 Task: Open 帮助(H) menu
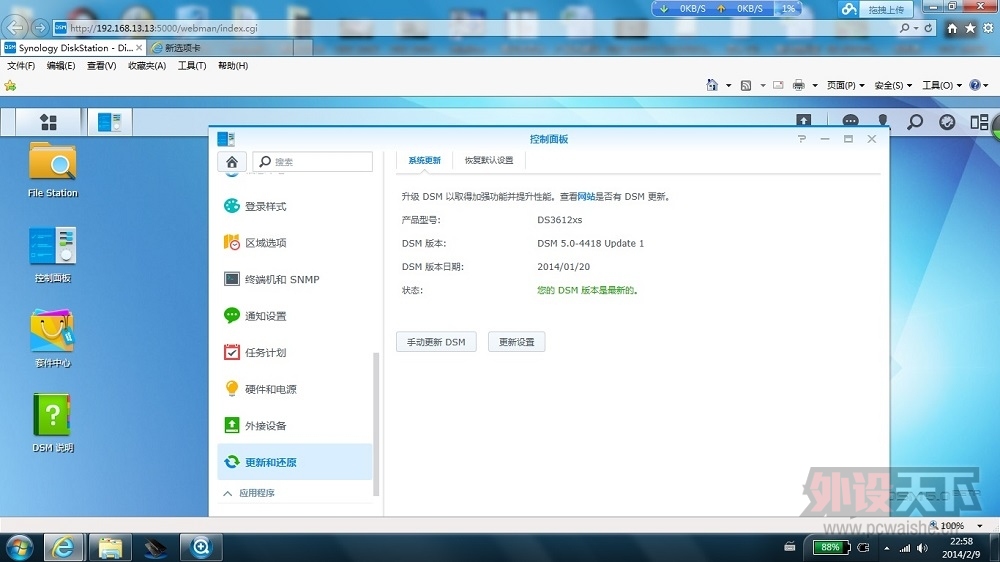click(x=233, y=66)
